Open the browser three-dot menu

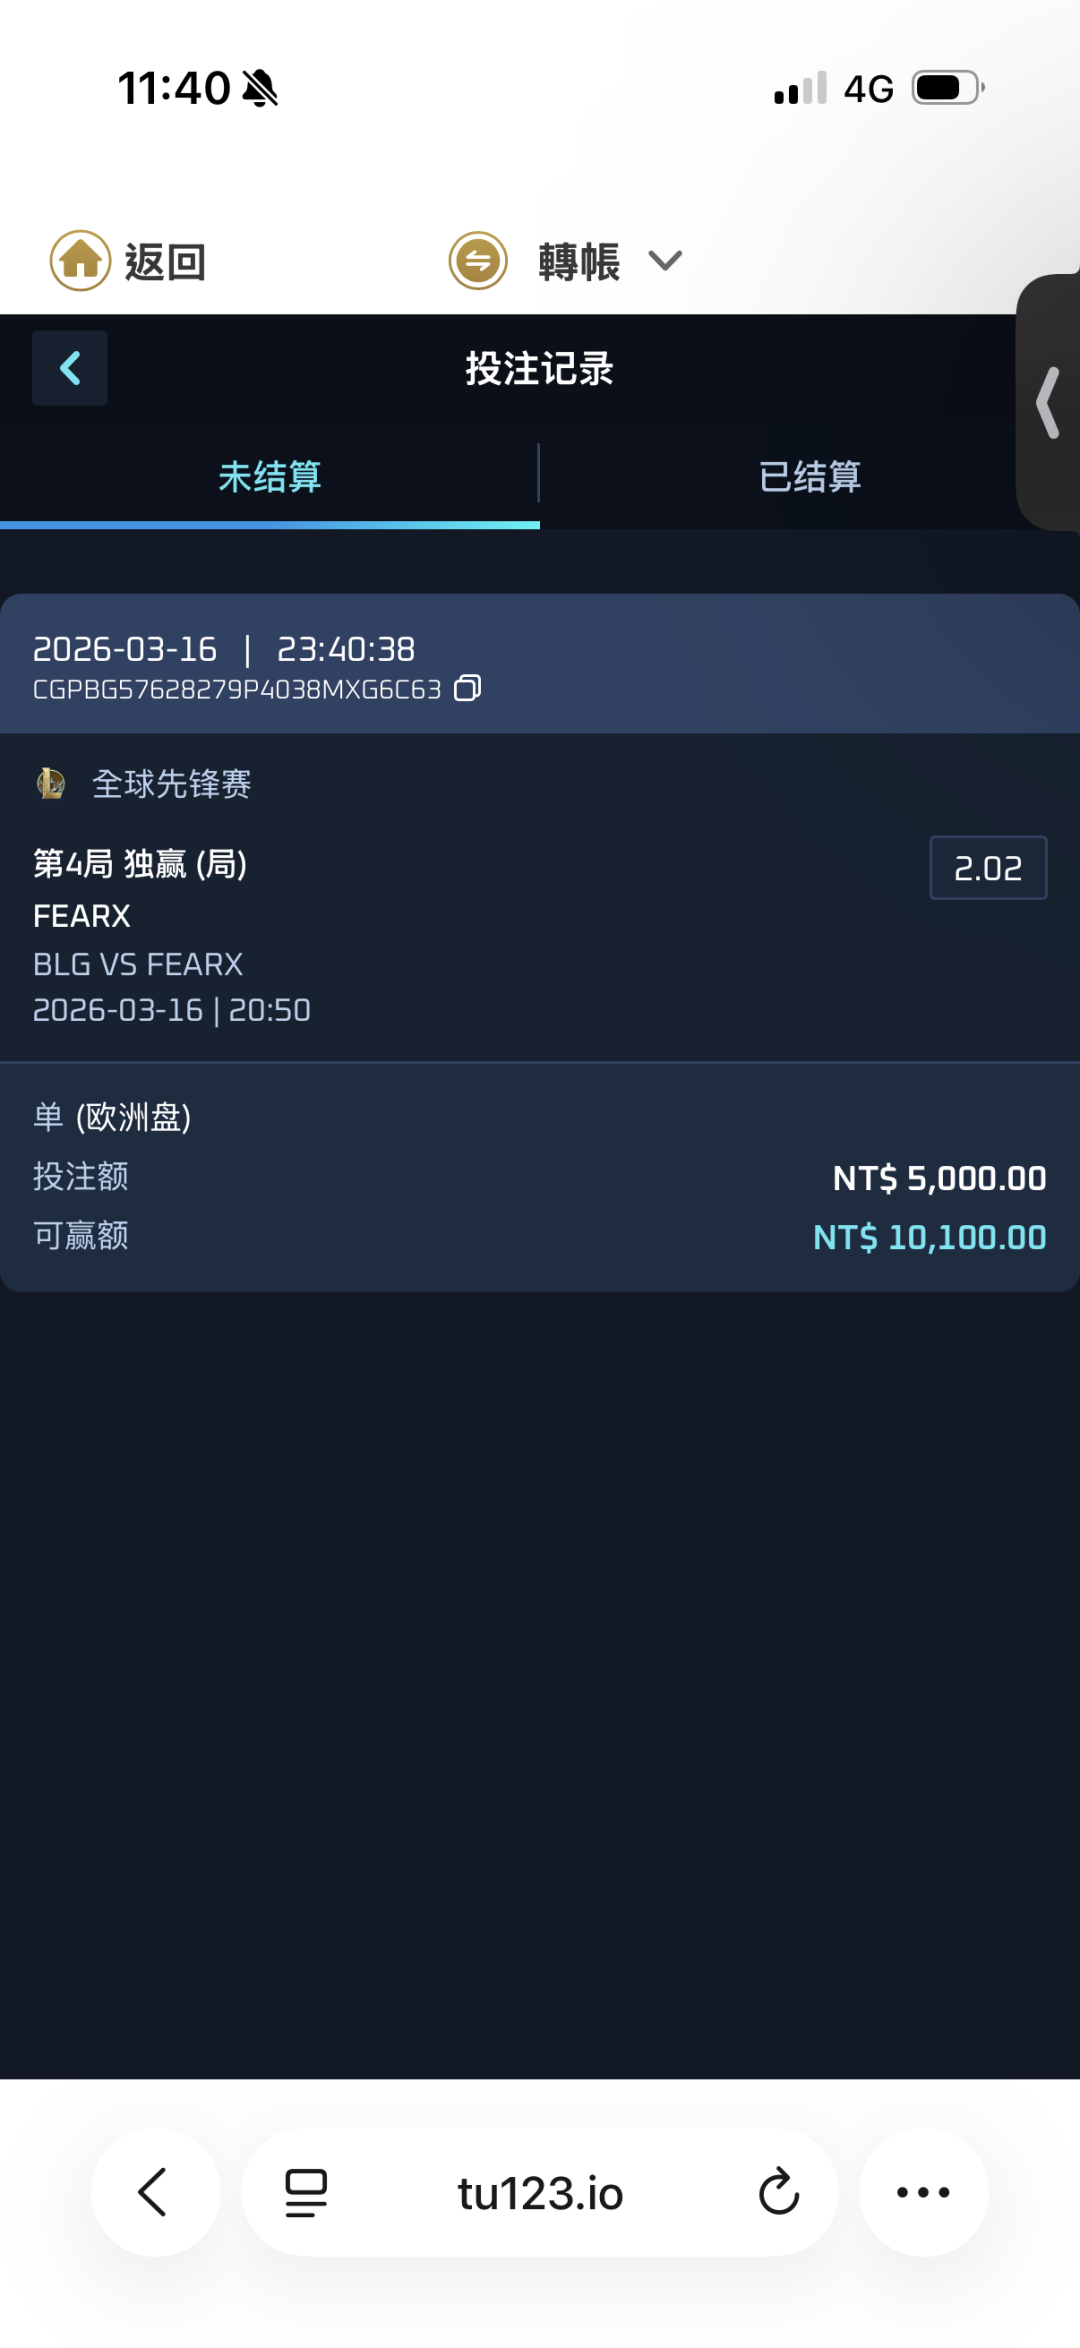(x=923, y=2192)
